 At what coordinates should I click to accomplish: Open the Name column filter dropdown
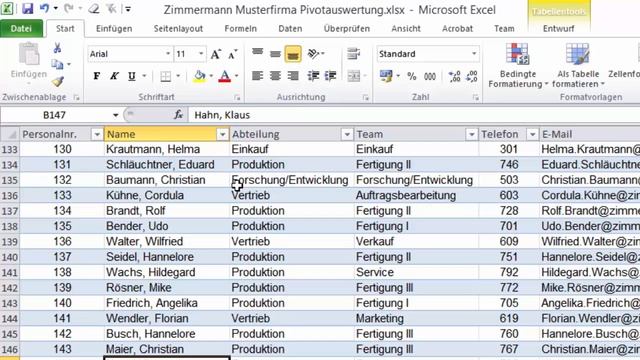tap(222, 134)
